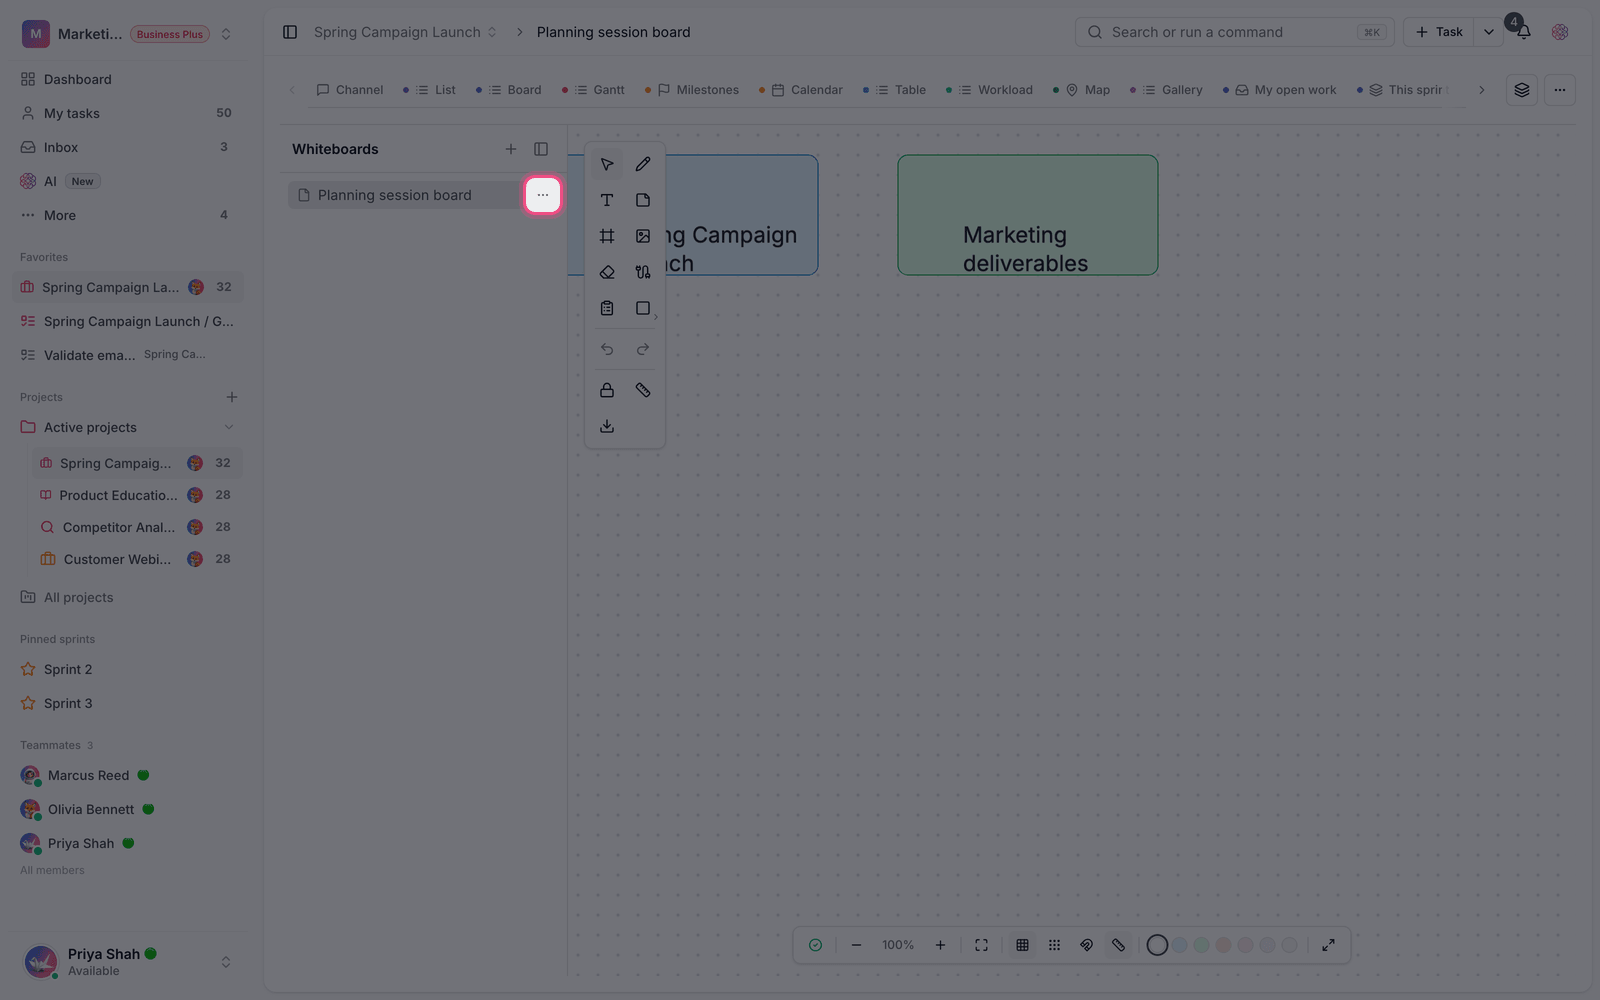
Task: Click the export download icon
Action: [607, 426]
